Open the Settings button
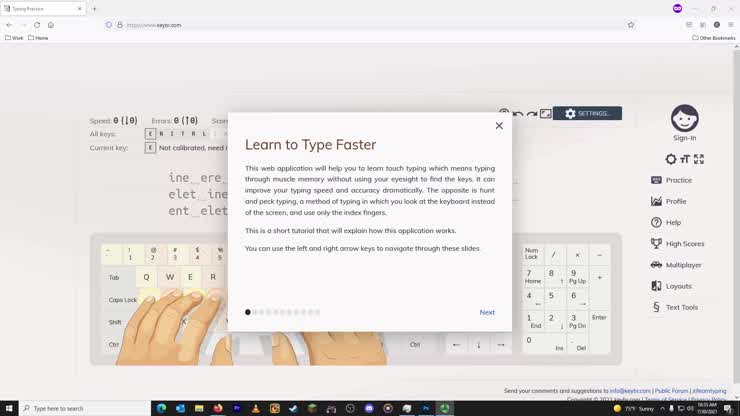 click(x=587, y=114)
